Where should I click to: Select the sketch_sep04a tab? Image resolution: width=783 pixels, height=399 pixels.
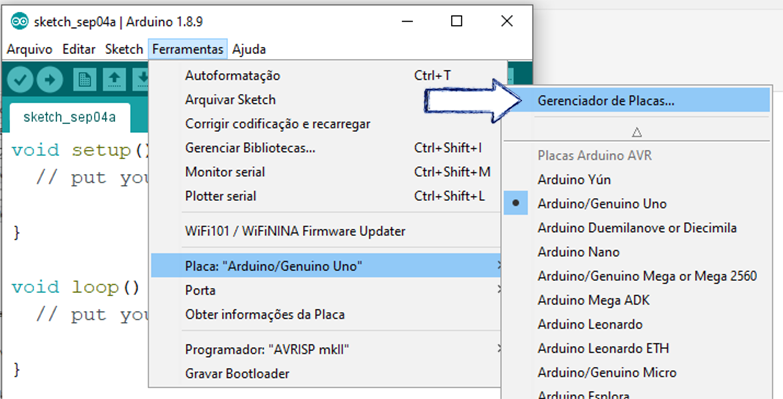coord(69,117)
